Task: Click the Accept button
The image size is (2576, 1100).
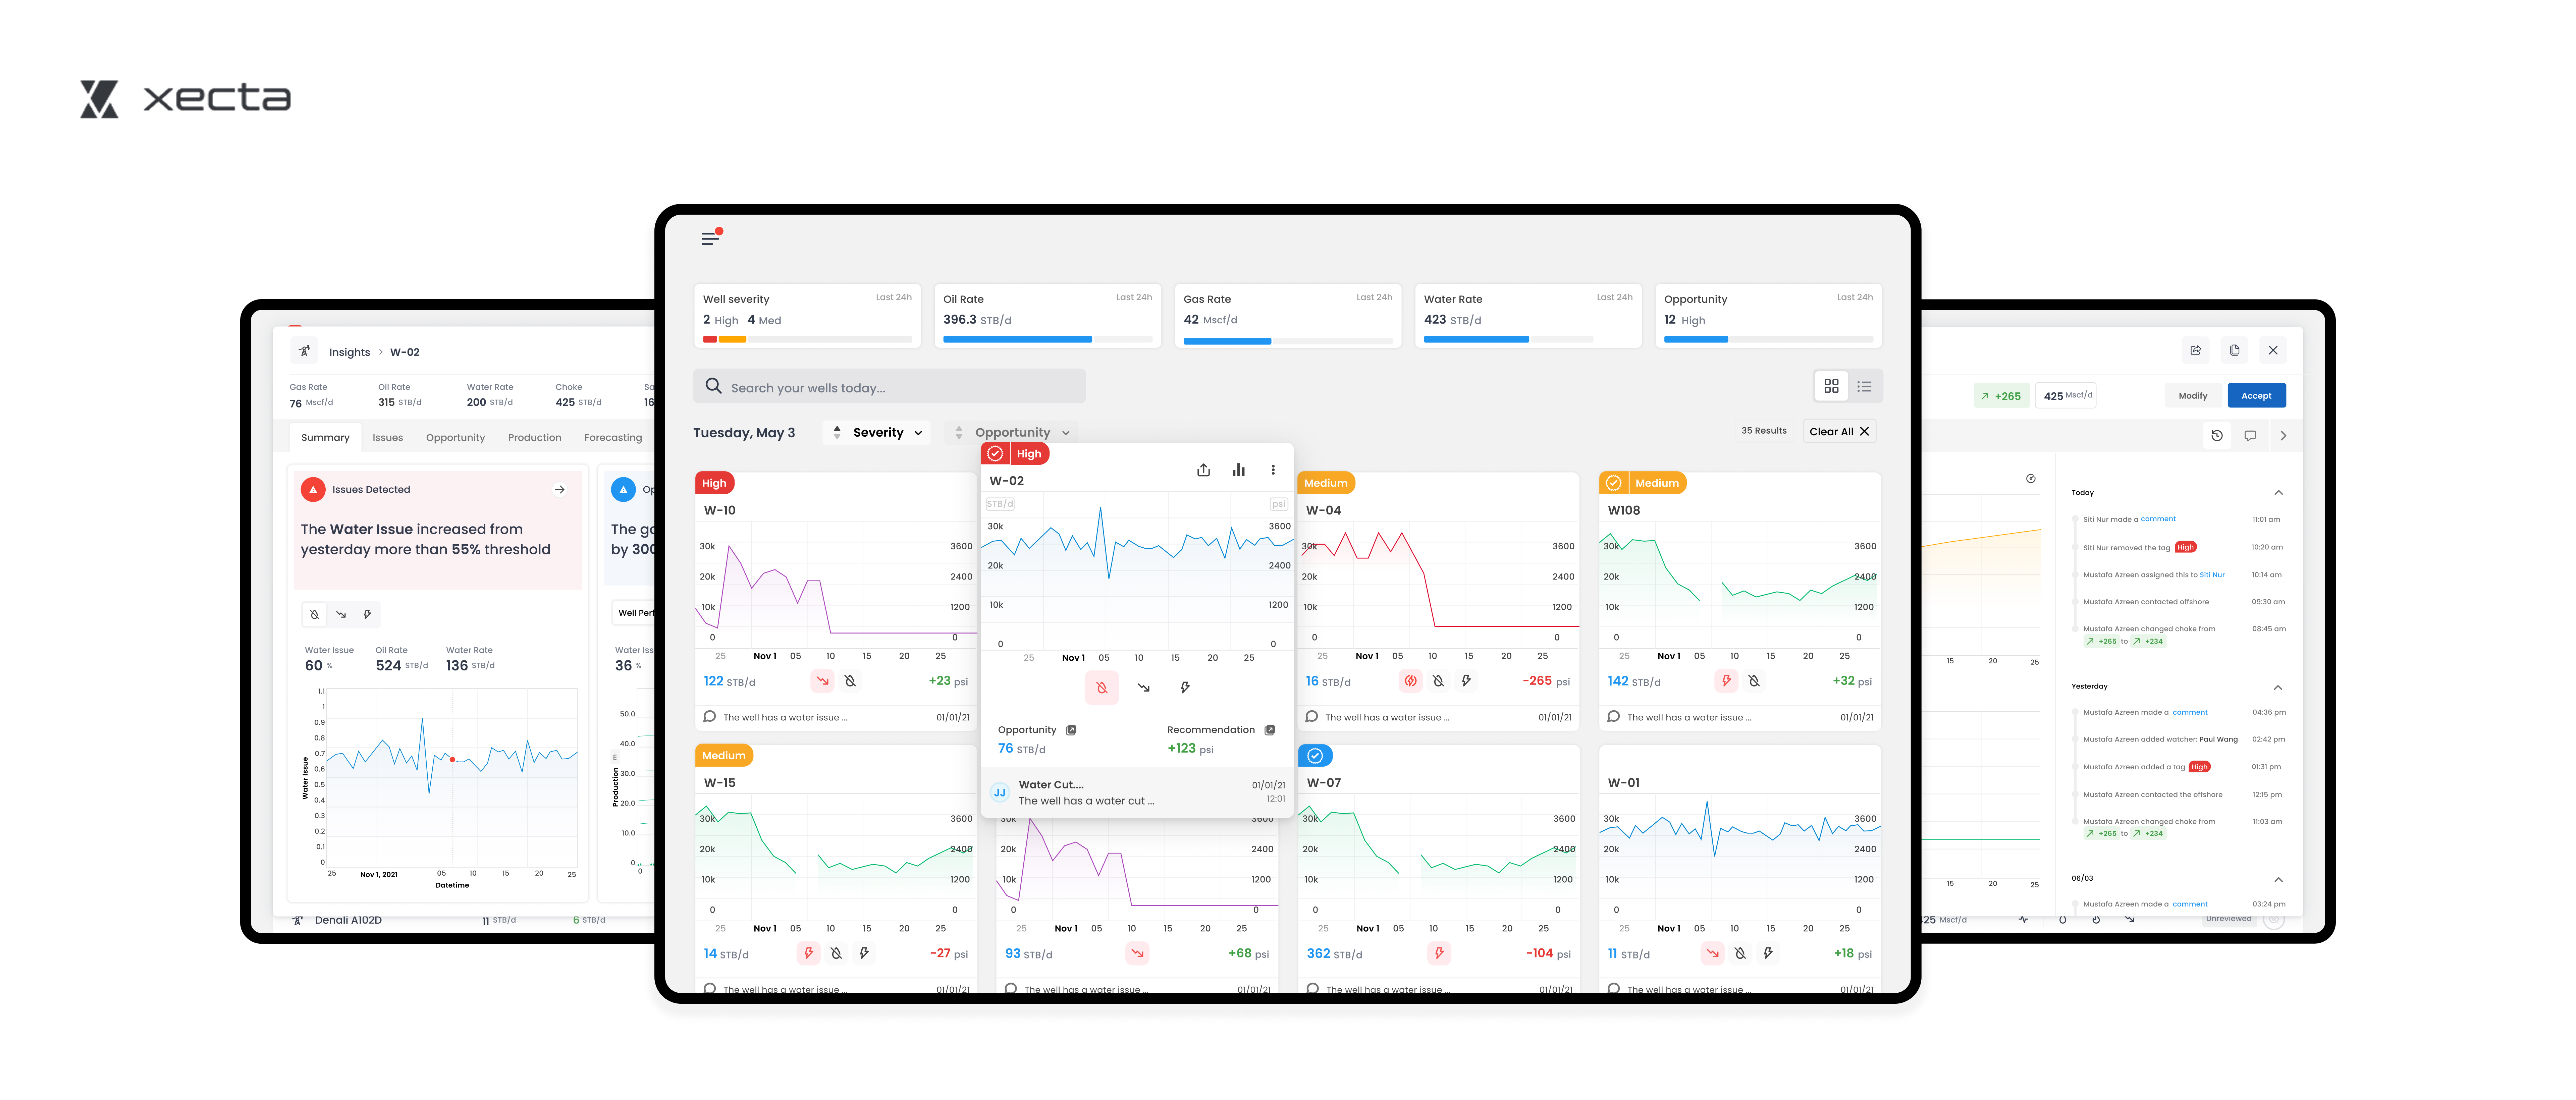Action: click(x=2256, y=396)
